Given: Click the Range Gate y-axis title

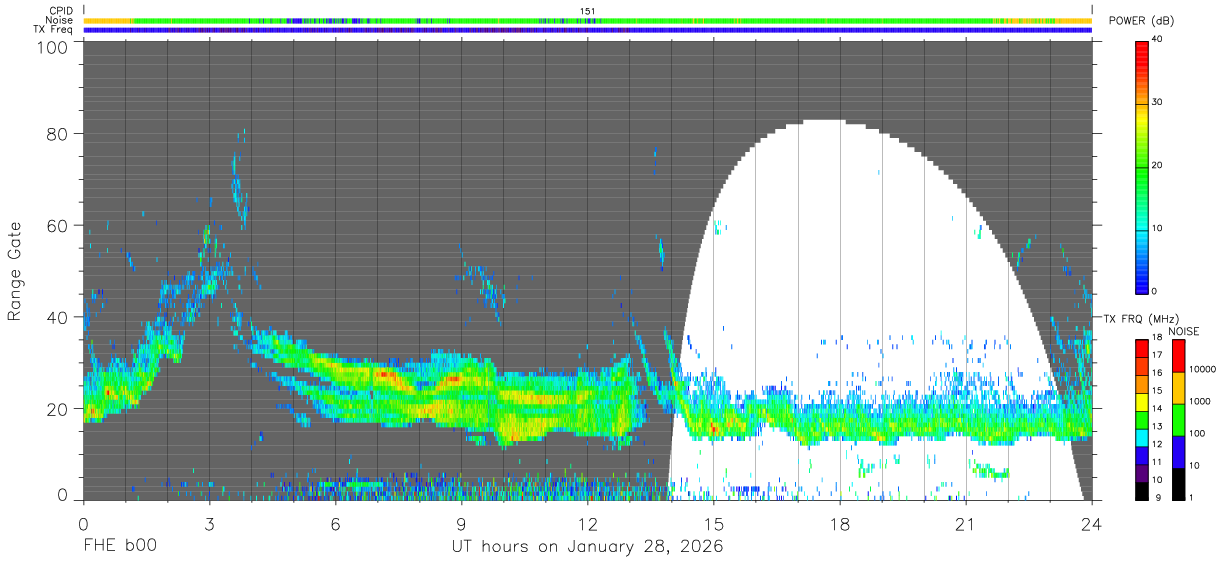Looking at the screenshot, I should pos(15,271).
